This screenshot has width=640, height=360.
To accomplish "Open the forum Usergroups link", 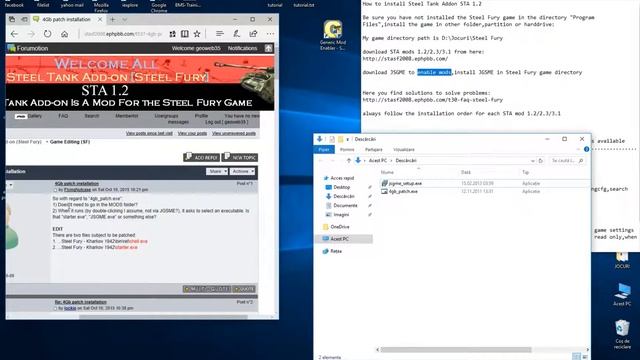I will [166, 116].
